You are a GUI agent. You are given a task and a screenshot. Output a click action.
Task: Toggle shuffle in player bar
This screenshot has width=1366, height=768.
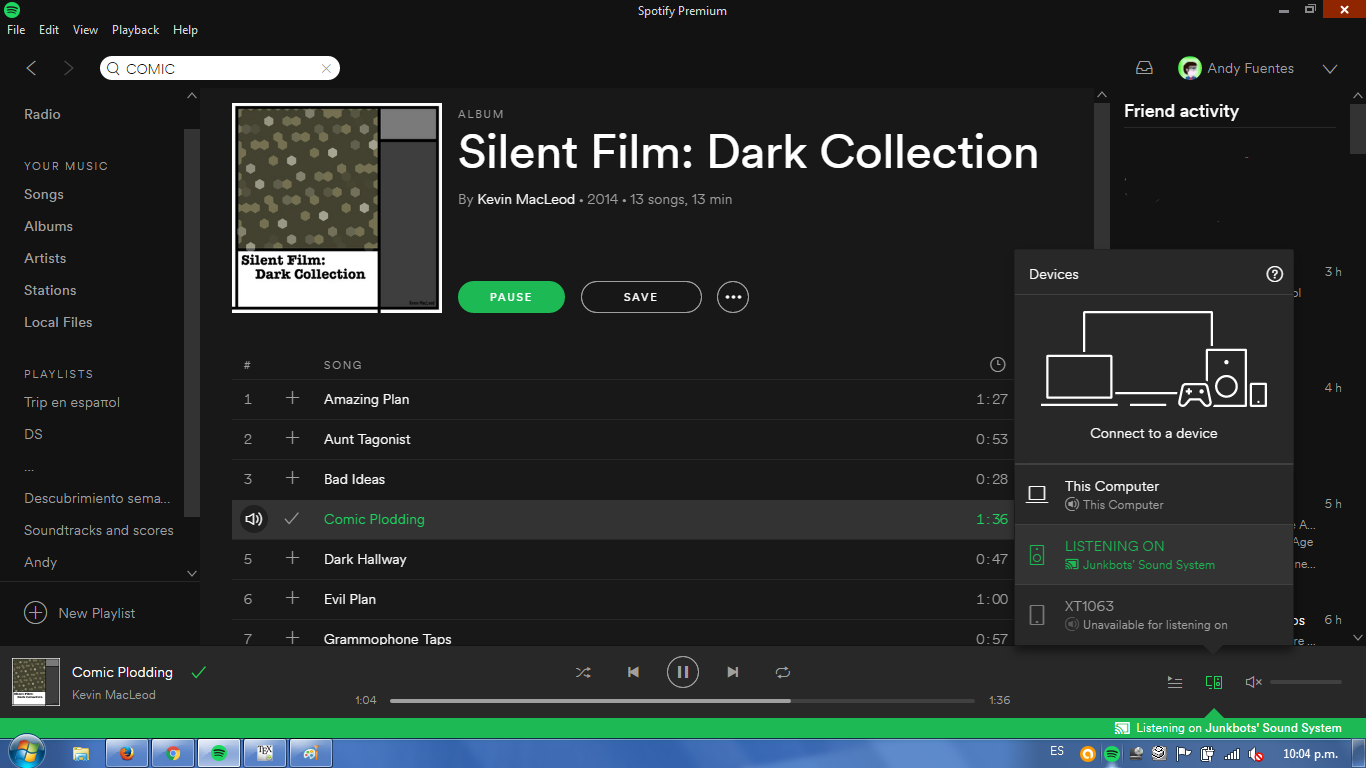click(583, 672)
